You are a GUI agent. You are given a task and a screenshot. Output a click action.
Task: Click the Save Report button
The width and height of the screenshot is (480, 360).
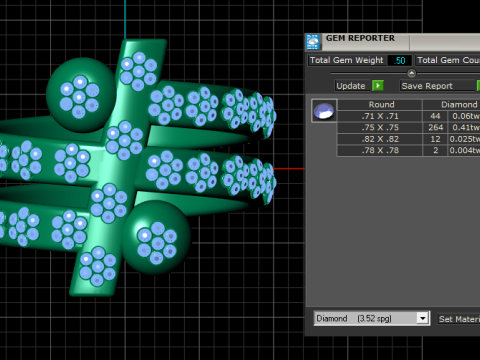point(438,86)
